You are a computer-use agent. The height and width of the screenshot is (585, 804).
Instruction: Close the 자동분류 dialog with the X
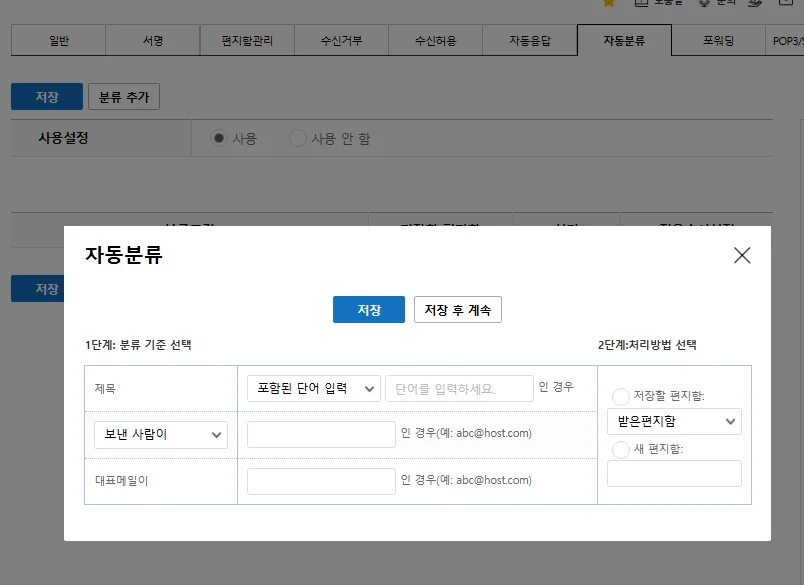(x=741, y=255)
